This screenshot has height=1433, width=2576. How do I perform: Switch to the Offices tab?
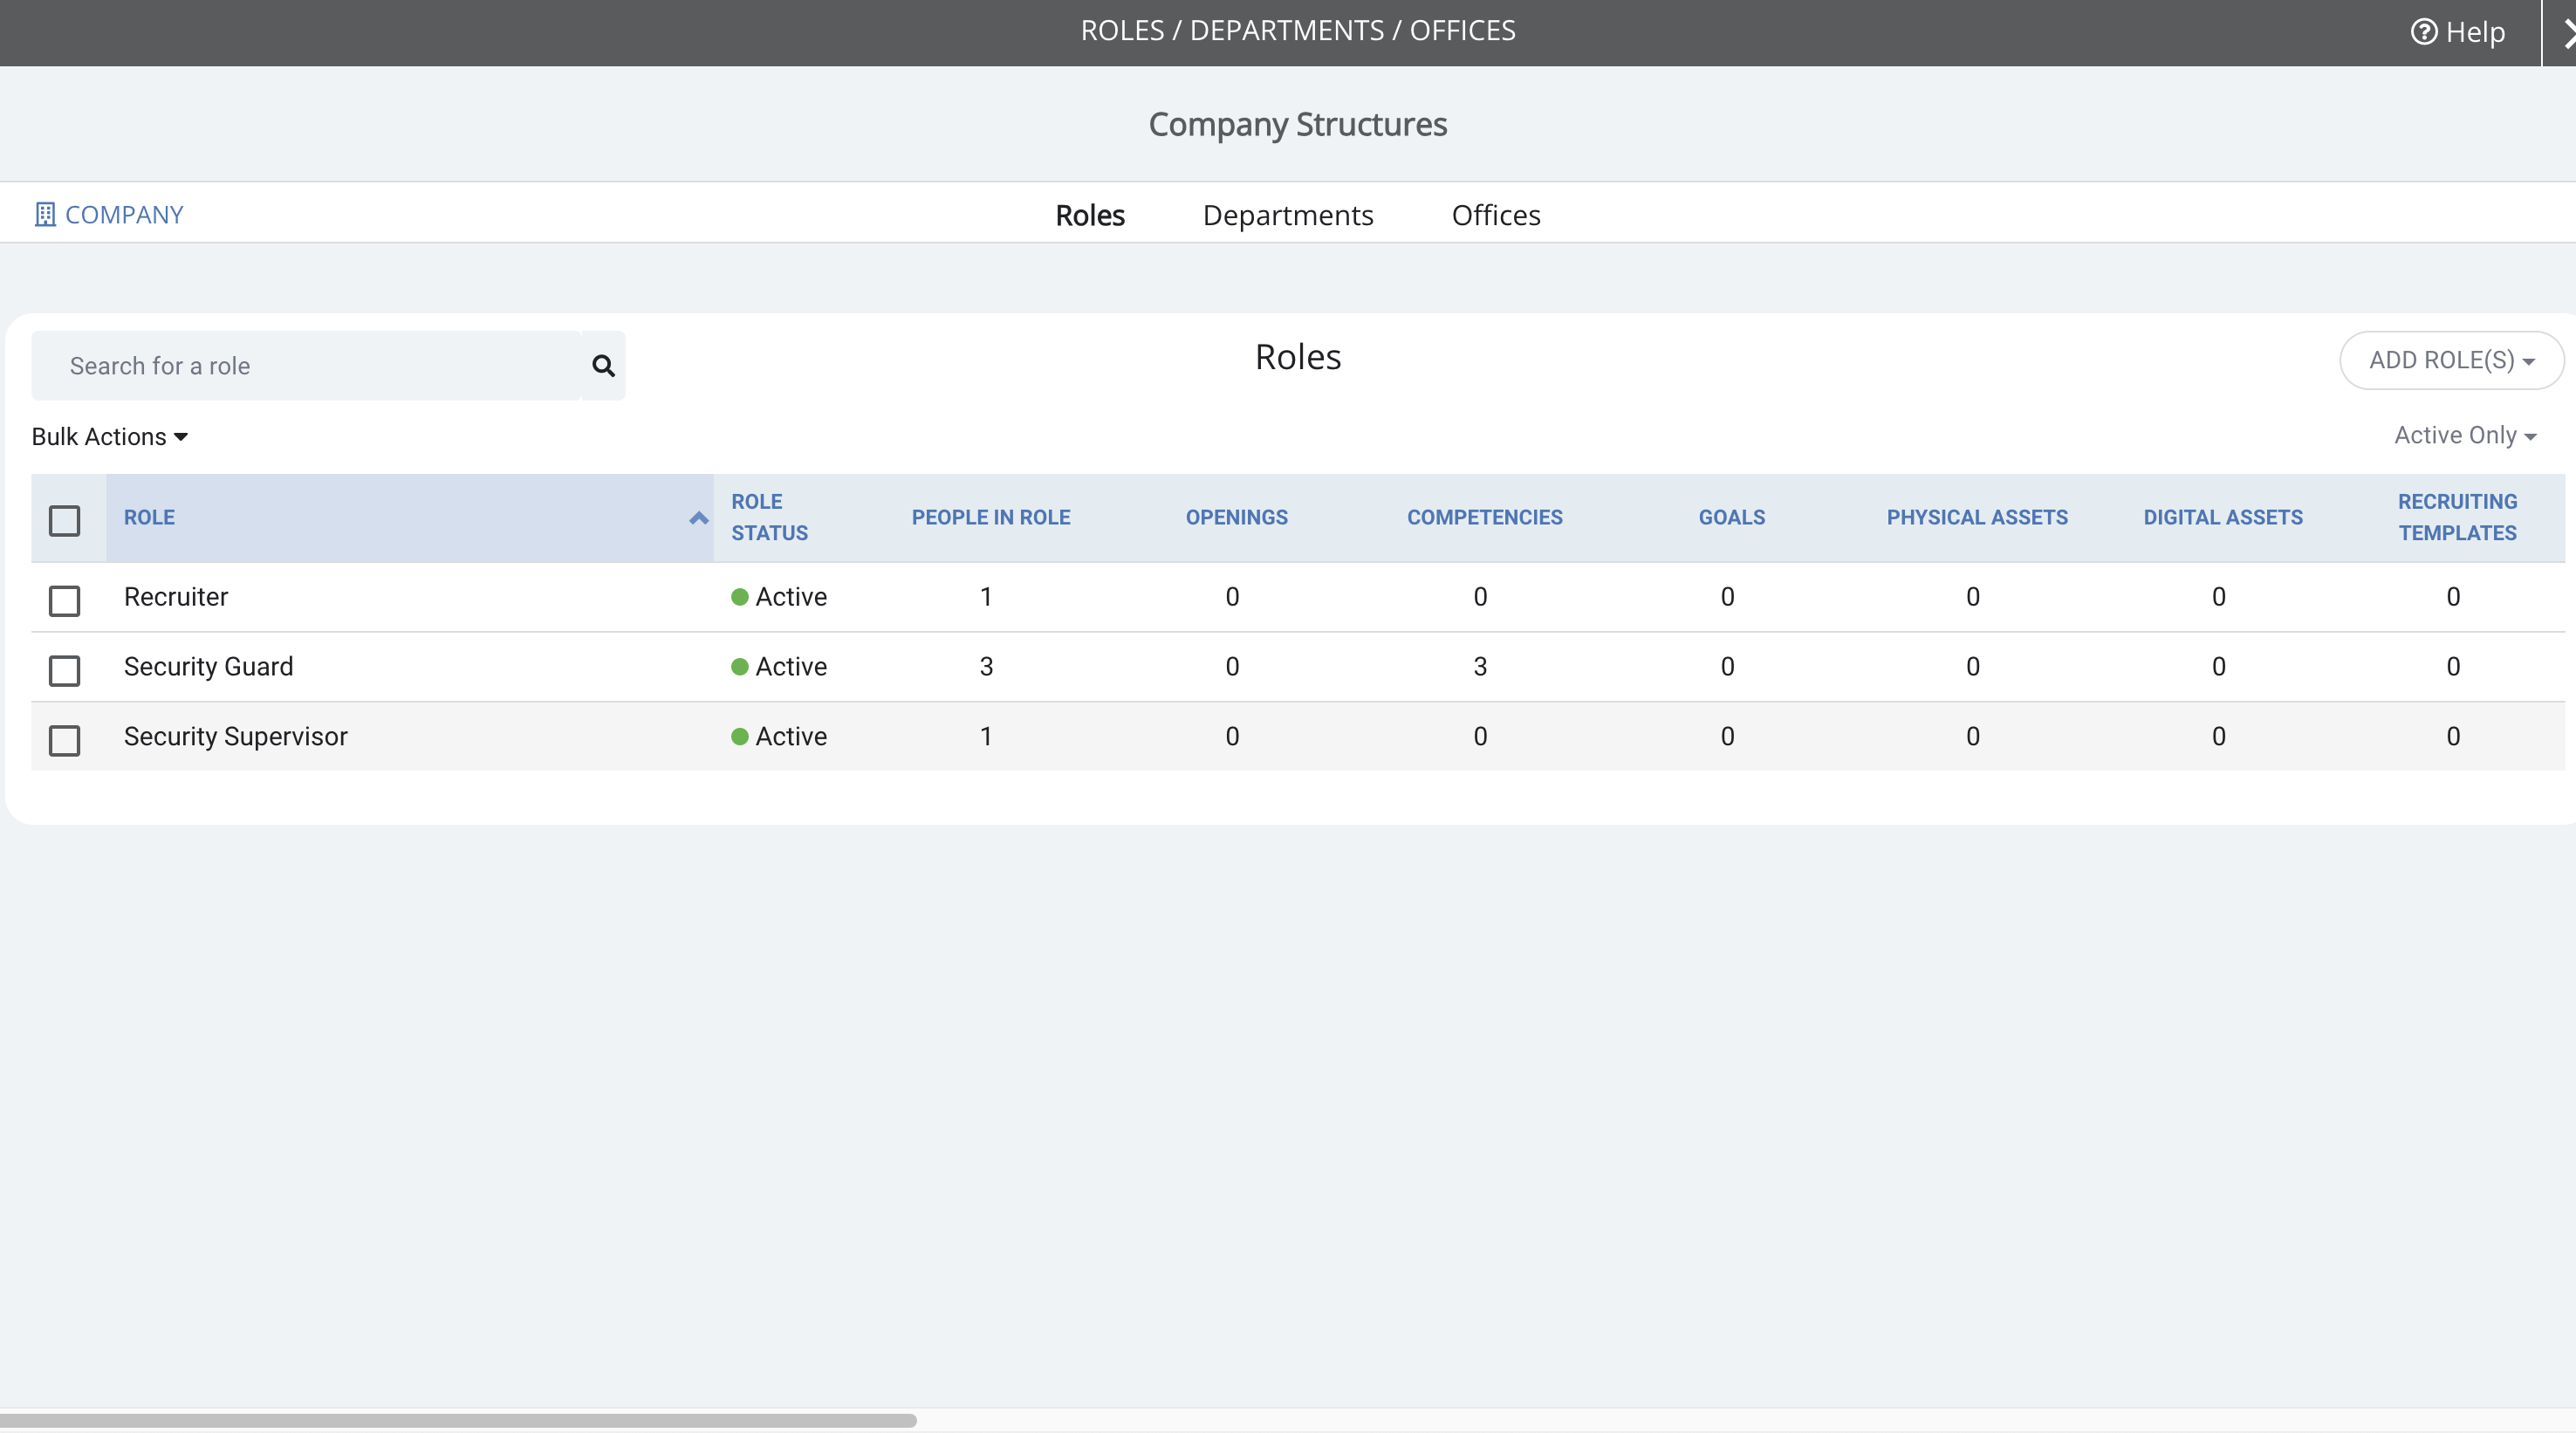pos(1496,215)
